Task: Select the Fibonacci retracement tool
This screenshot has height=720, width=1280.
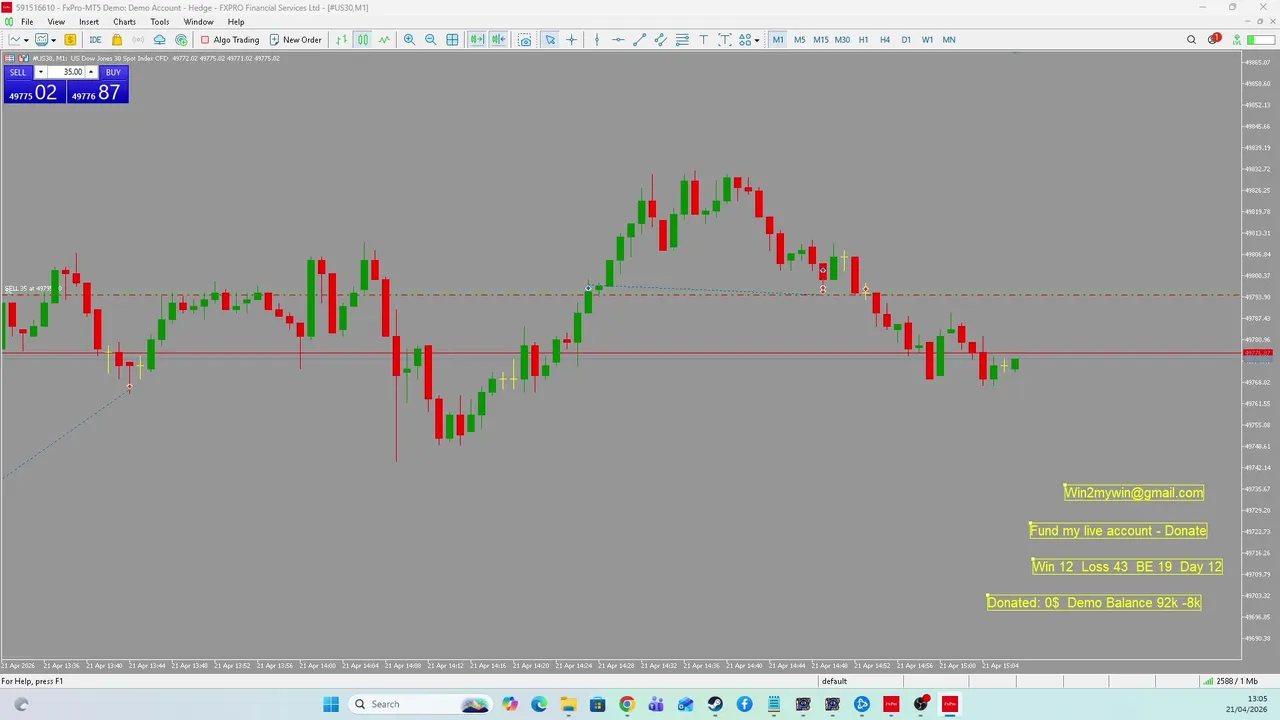Action: (682, 40)
